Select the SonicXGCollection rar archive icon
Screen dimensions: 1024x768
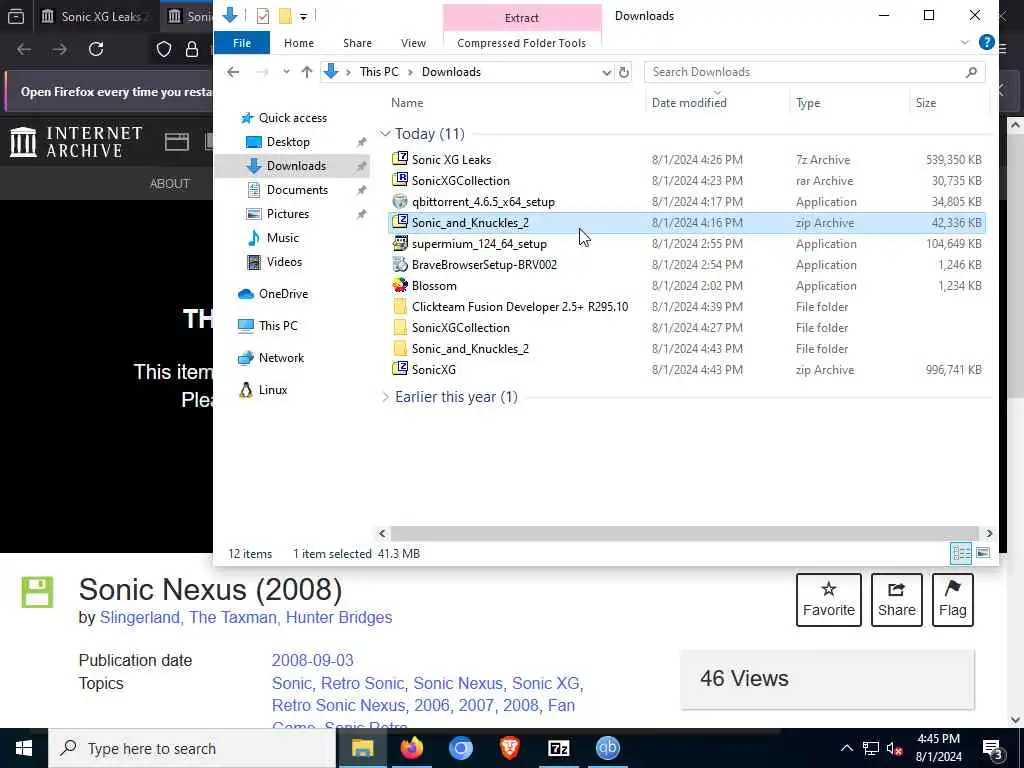click(400, 180)
